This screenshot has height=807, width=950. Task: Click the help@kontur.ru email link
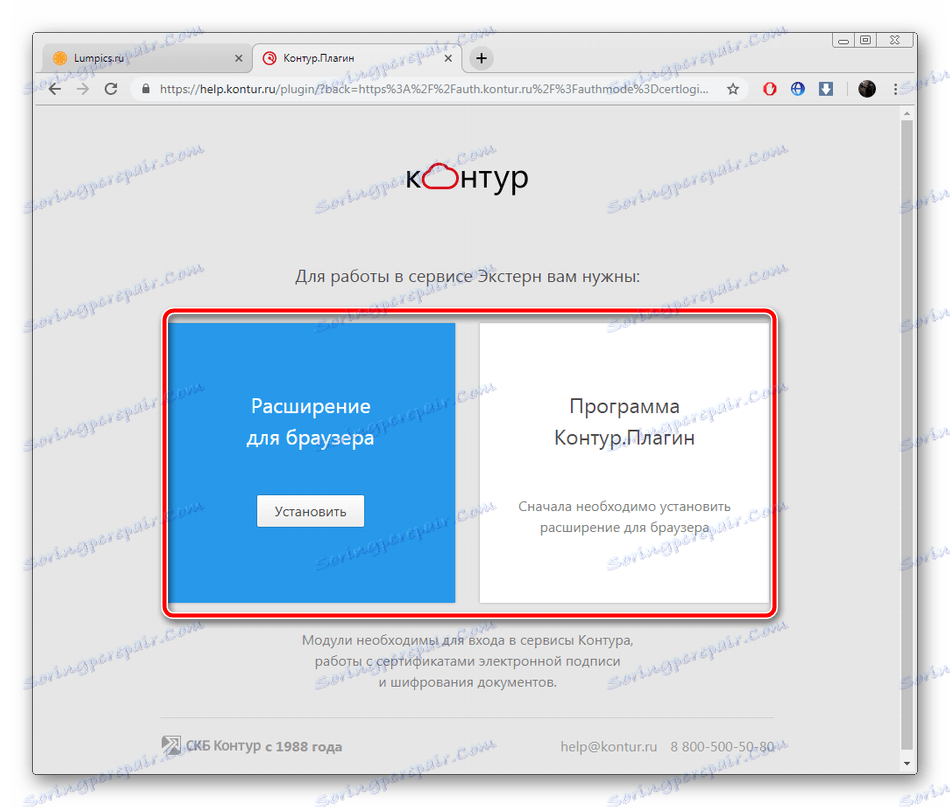[x=608, y=746]
